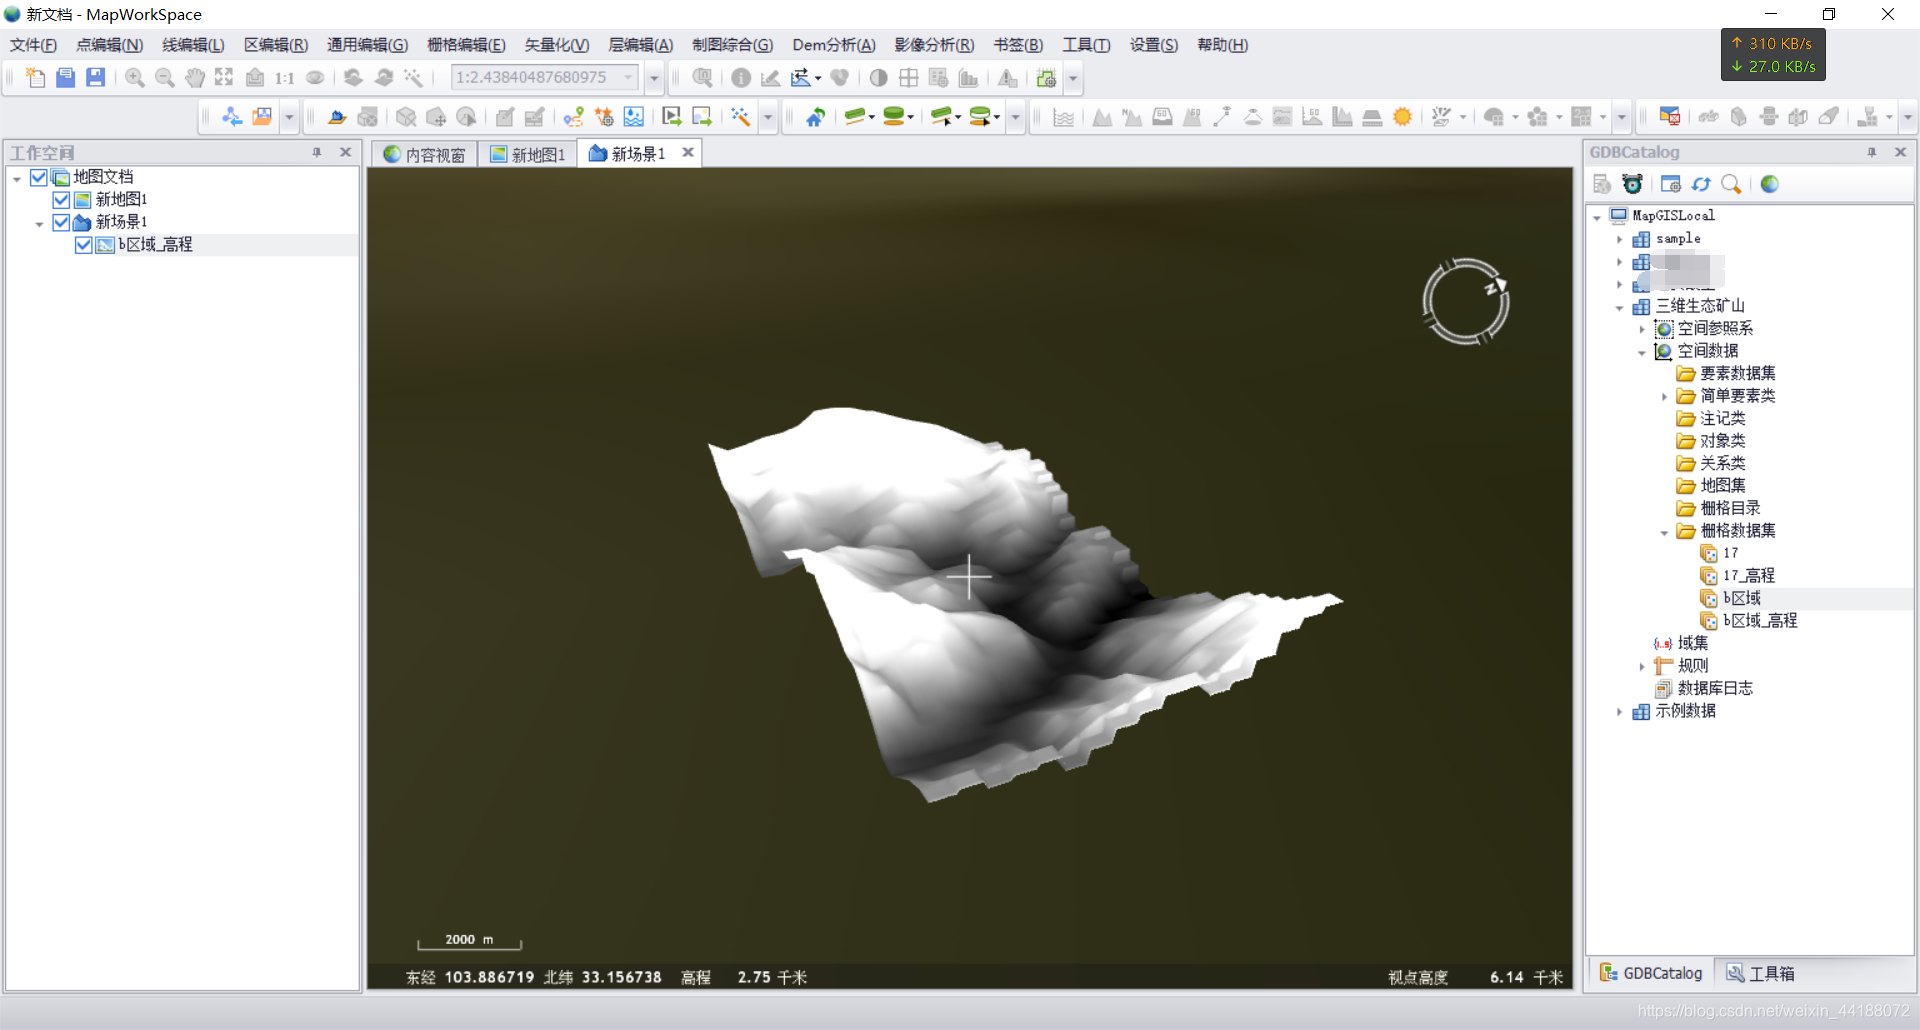Switch to the 内容视窗 tab
Screen dimensions: 1920x1030
425,154
